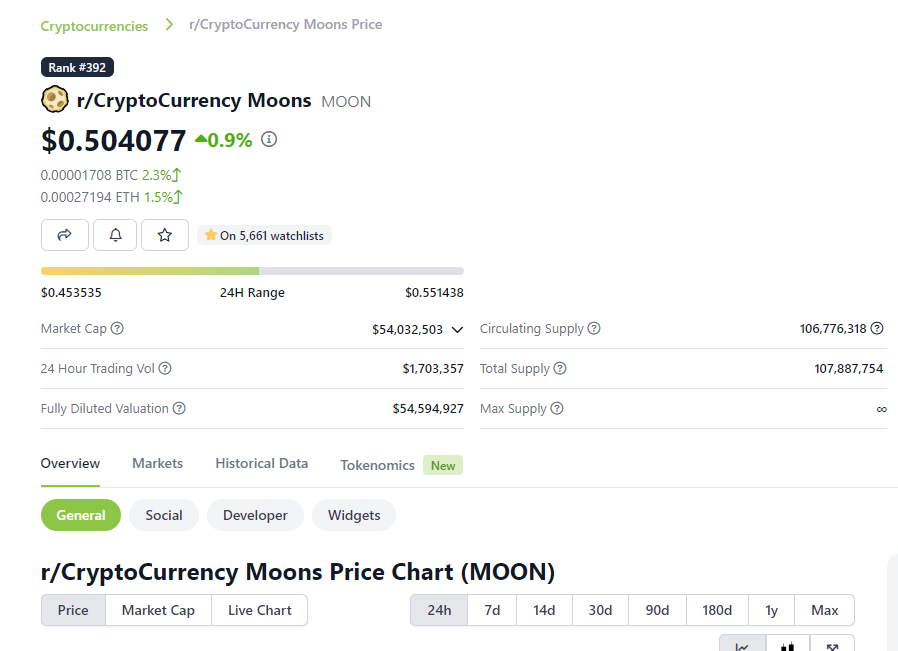Screen dimensions: 898x651
Task: Set a price alert via the bell icon
Action: pos(114,235)
